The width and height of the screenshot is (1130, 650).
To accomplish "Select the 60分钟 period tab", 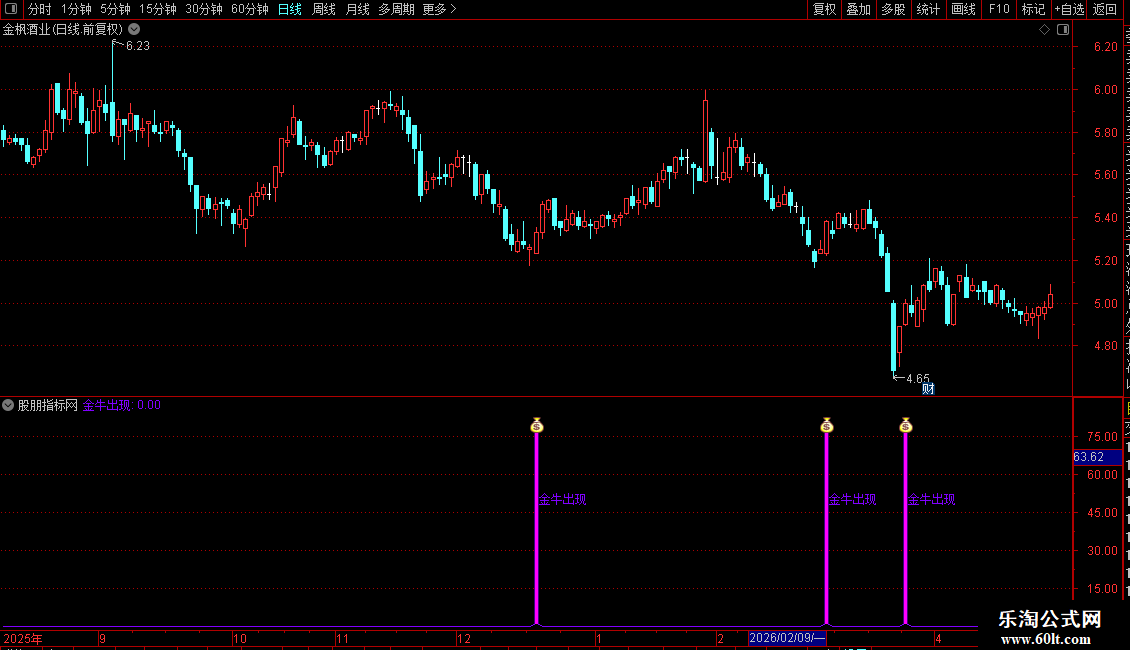I will point(249,9).
